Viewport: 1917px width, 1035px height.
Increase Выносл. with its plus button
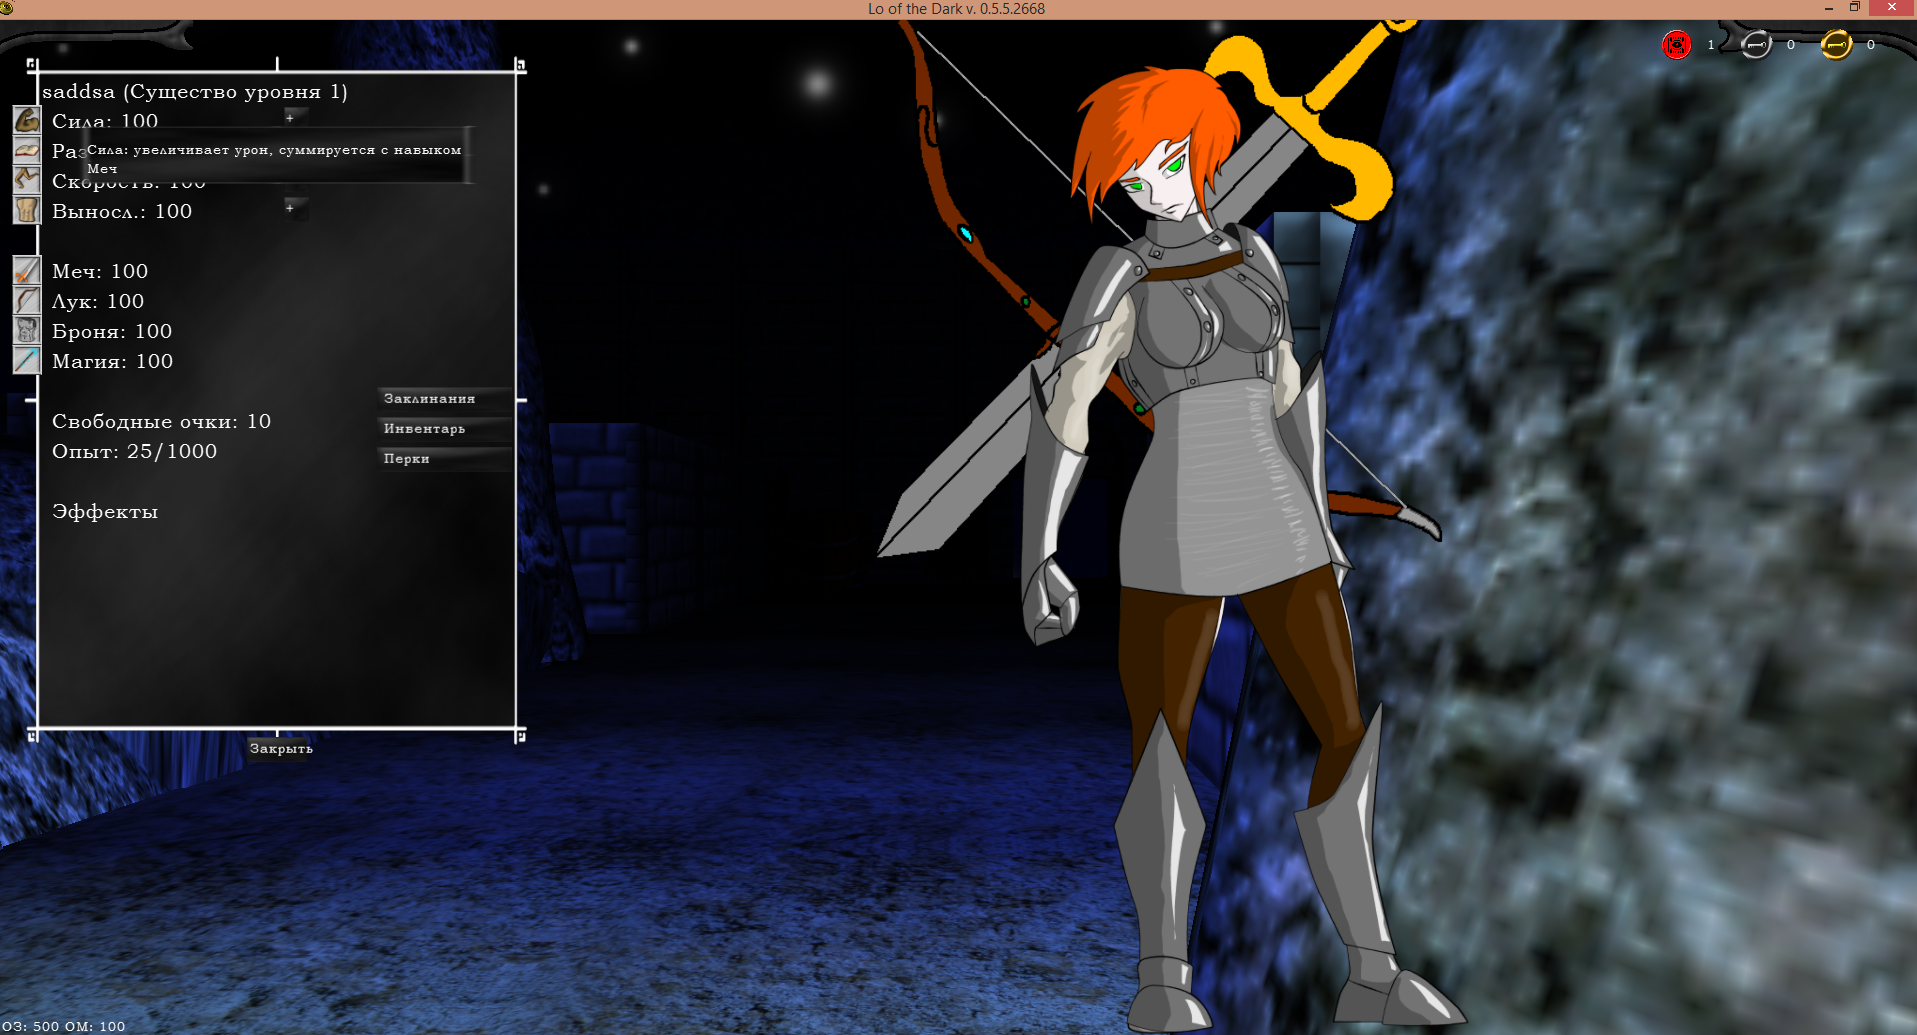[290, 208]
